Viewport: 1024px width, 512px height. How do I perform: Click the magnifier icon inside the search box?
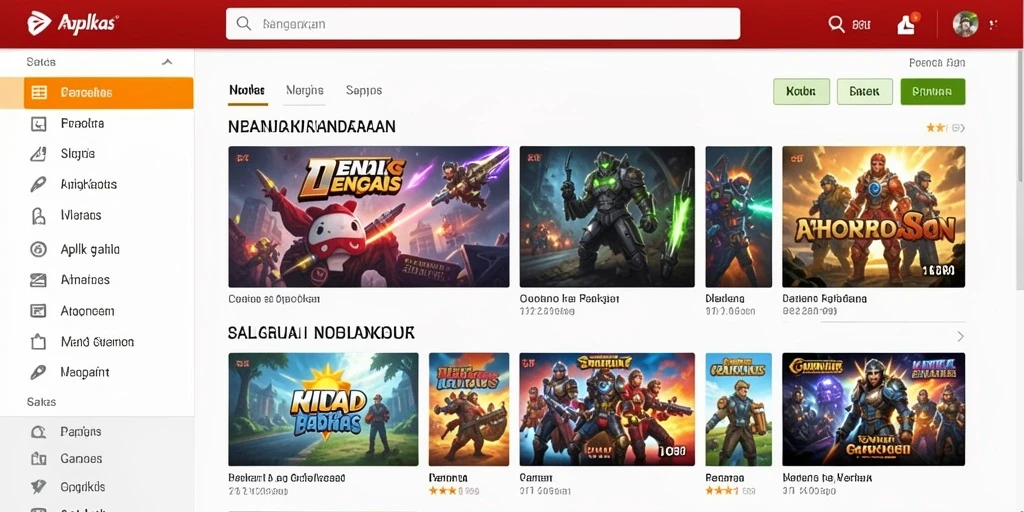244,24
